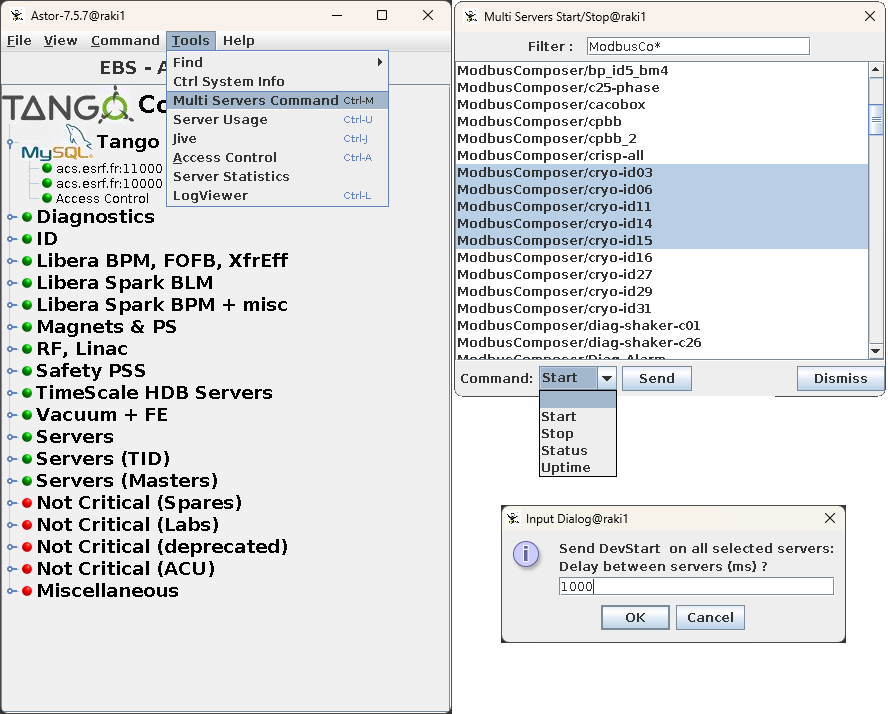The width and height of the screenshot is (888, 714).
Task: Click the Multi Servers window title icon
Action: click(471, 16)
